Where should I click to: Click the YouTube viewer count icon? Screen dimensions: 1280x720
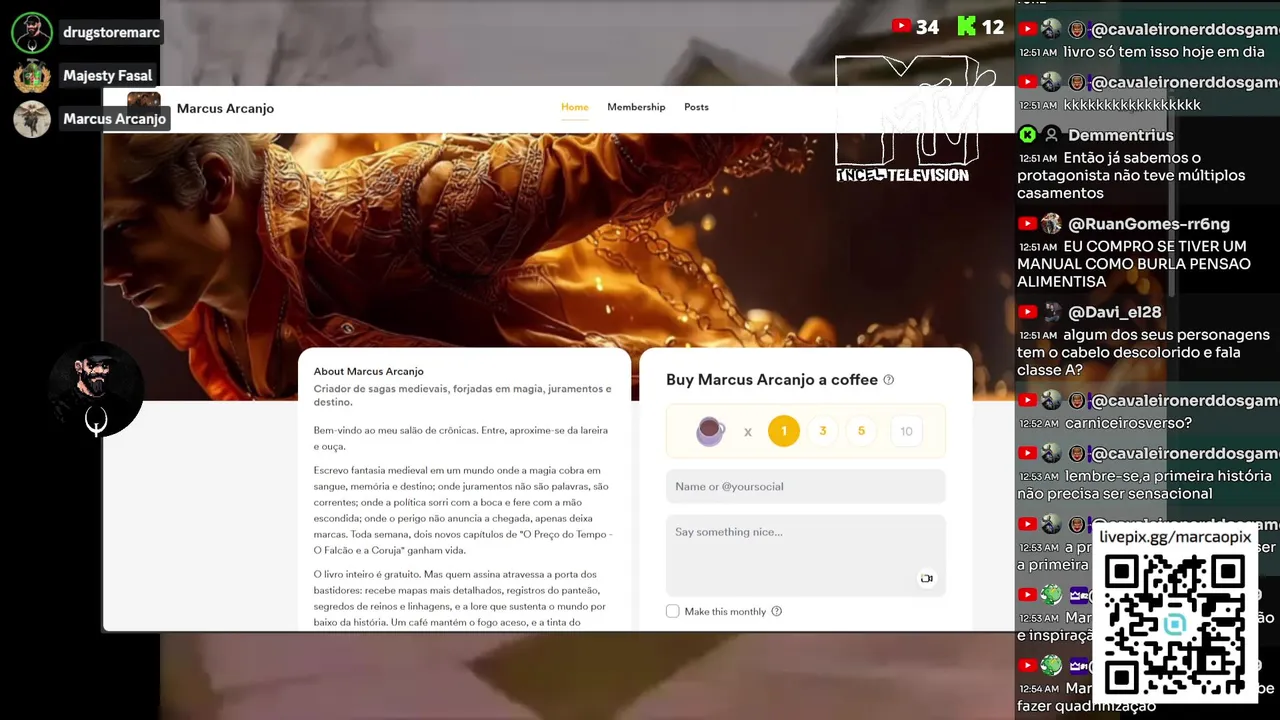(x=901, y=27)
